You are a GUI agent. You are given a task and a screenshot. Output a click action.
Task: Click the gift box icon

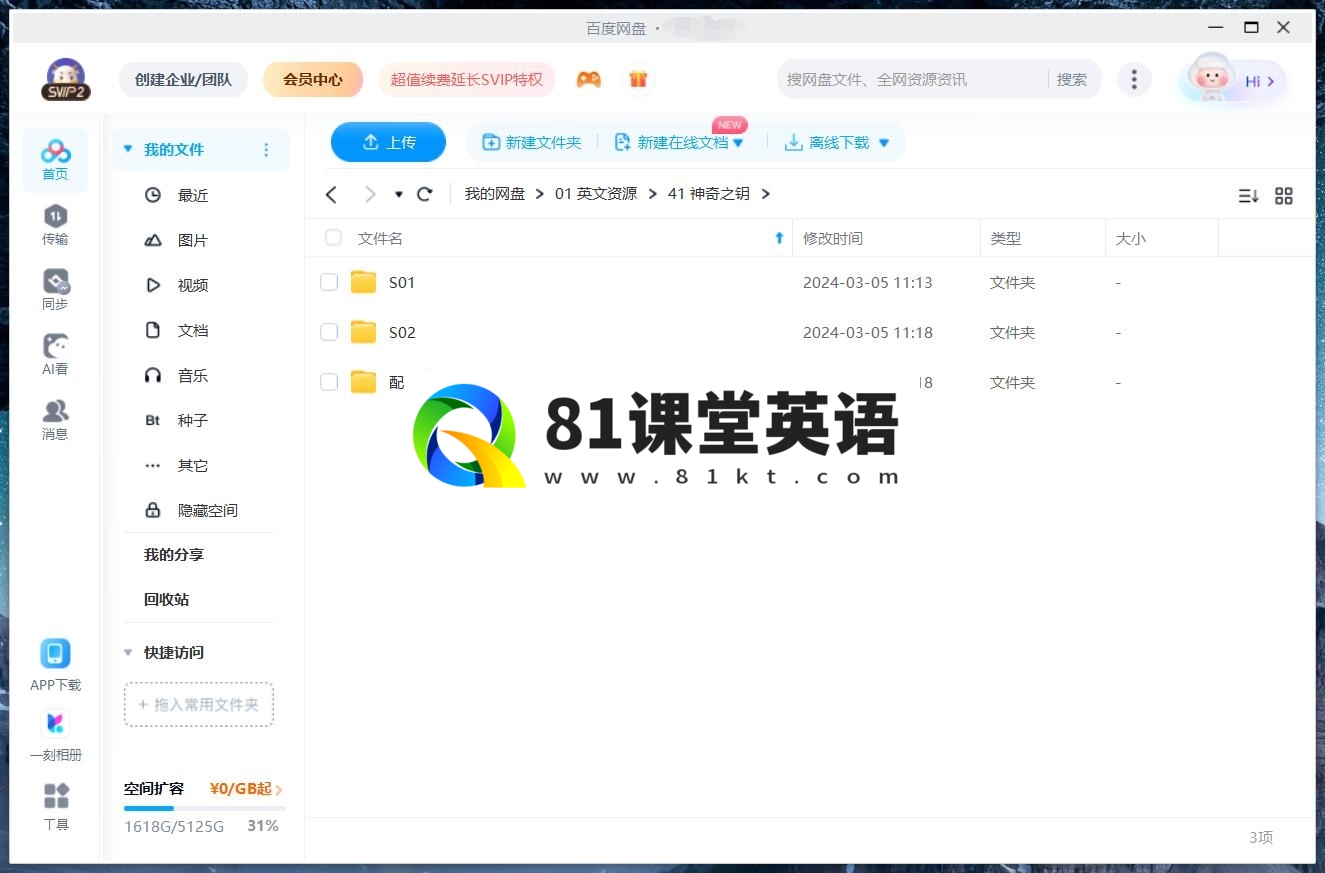[638, 79]
